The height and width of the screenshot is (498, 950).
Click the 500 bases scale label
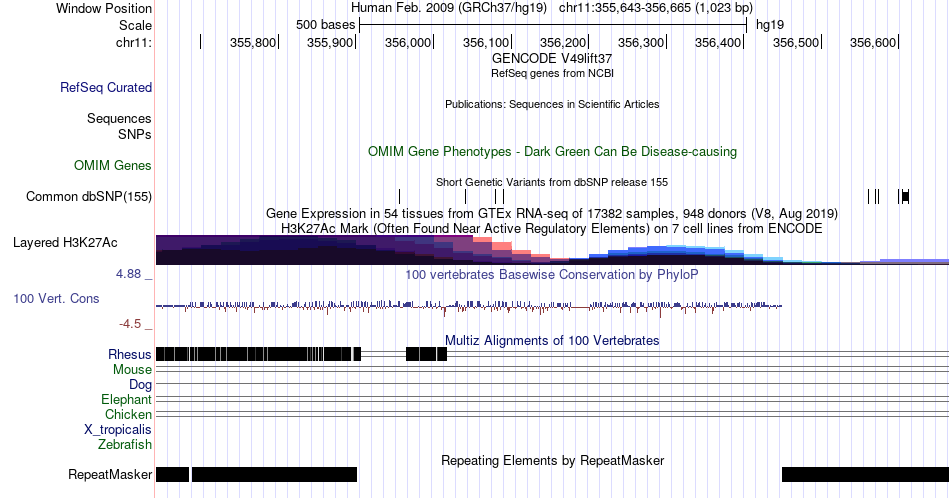[x=325, y=25]
